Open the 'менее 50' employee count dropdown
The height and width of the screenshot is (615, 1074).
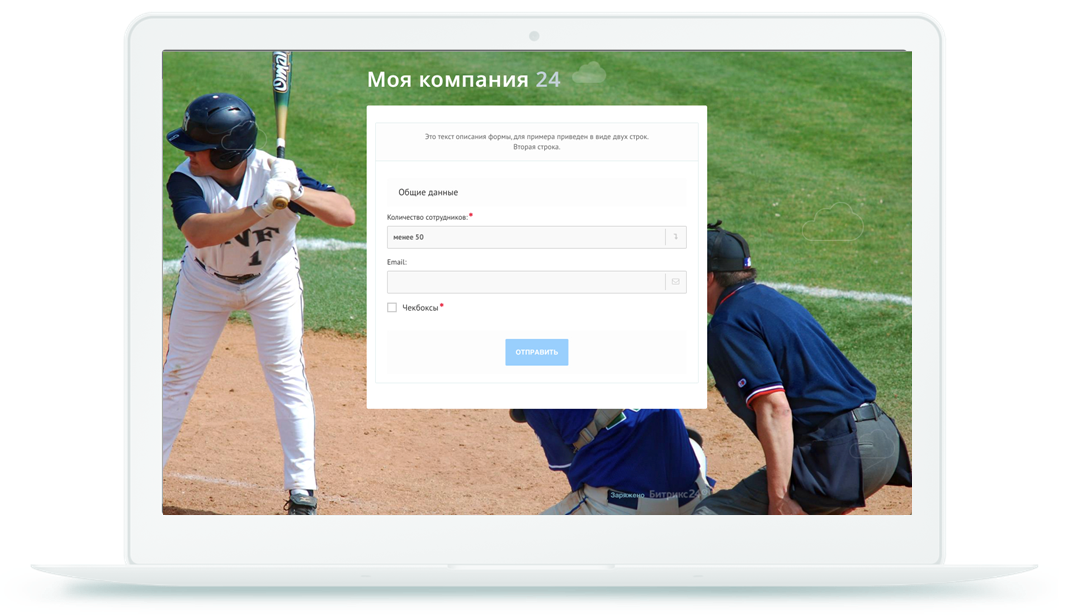click(x=525, y=237)
